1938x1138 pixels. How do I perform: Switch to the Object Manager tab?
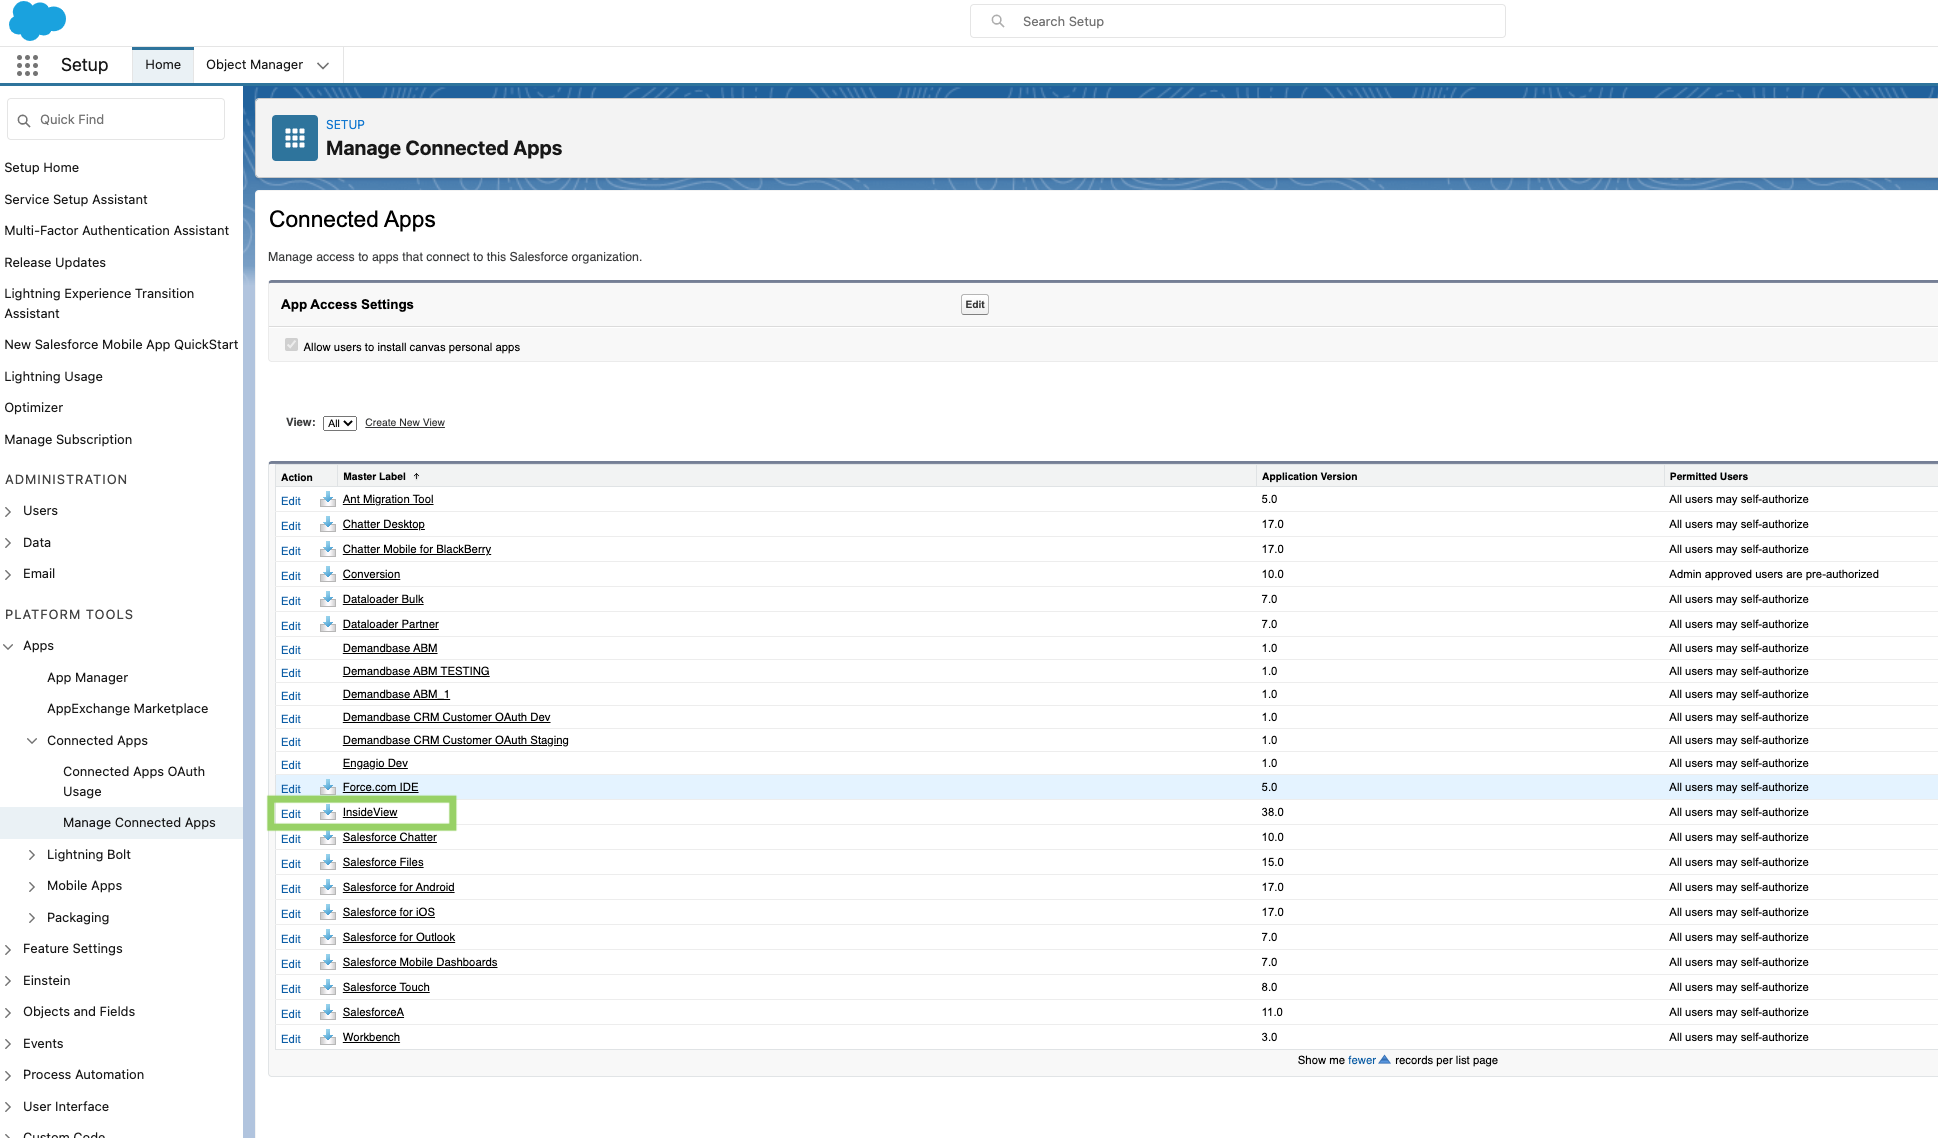click(254, 65)
